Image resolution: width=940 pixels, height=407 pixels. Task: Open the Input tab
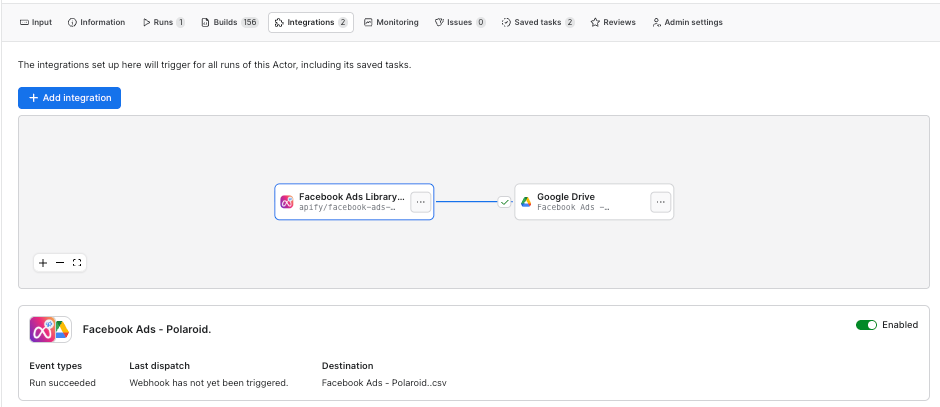tap(36, 22)
